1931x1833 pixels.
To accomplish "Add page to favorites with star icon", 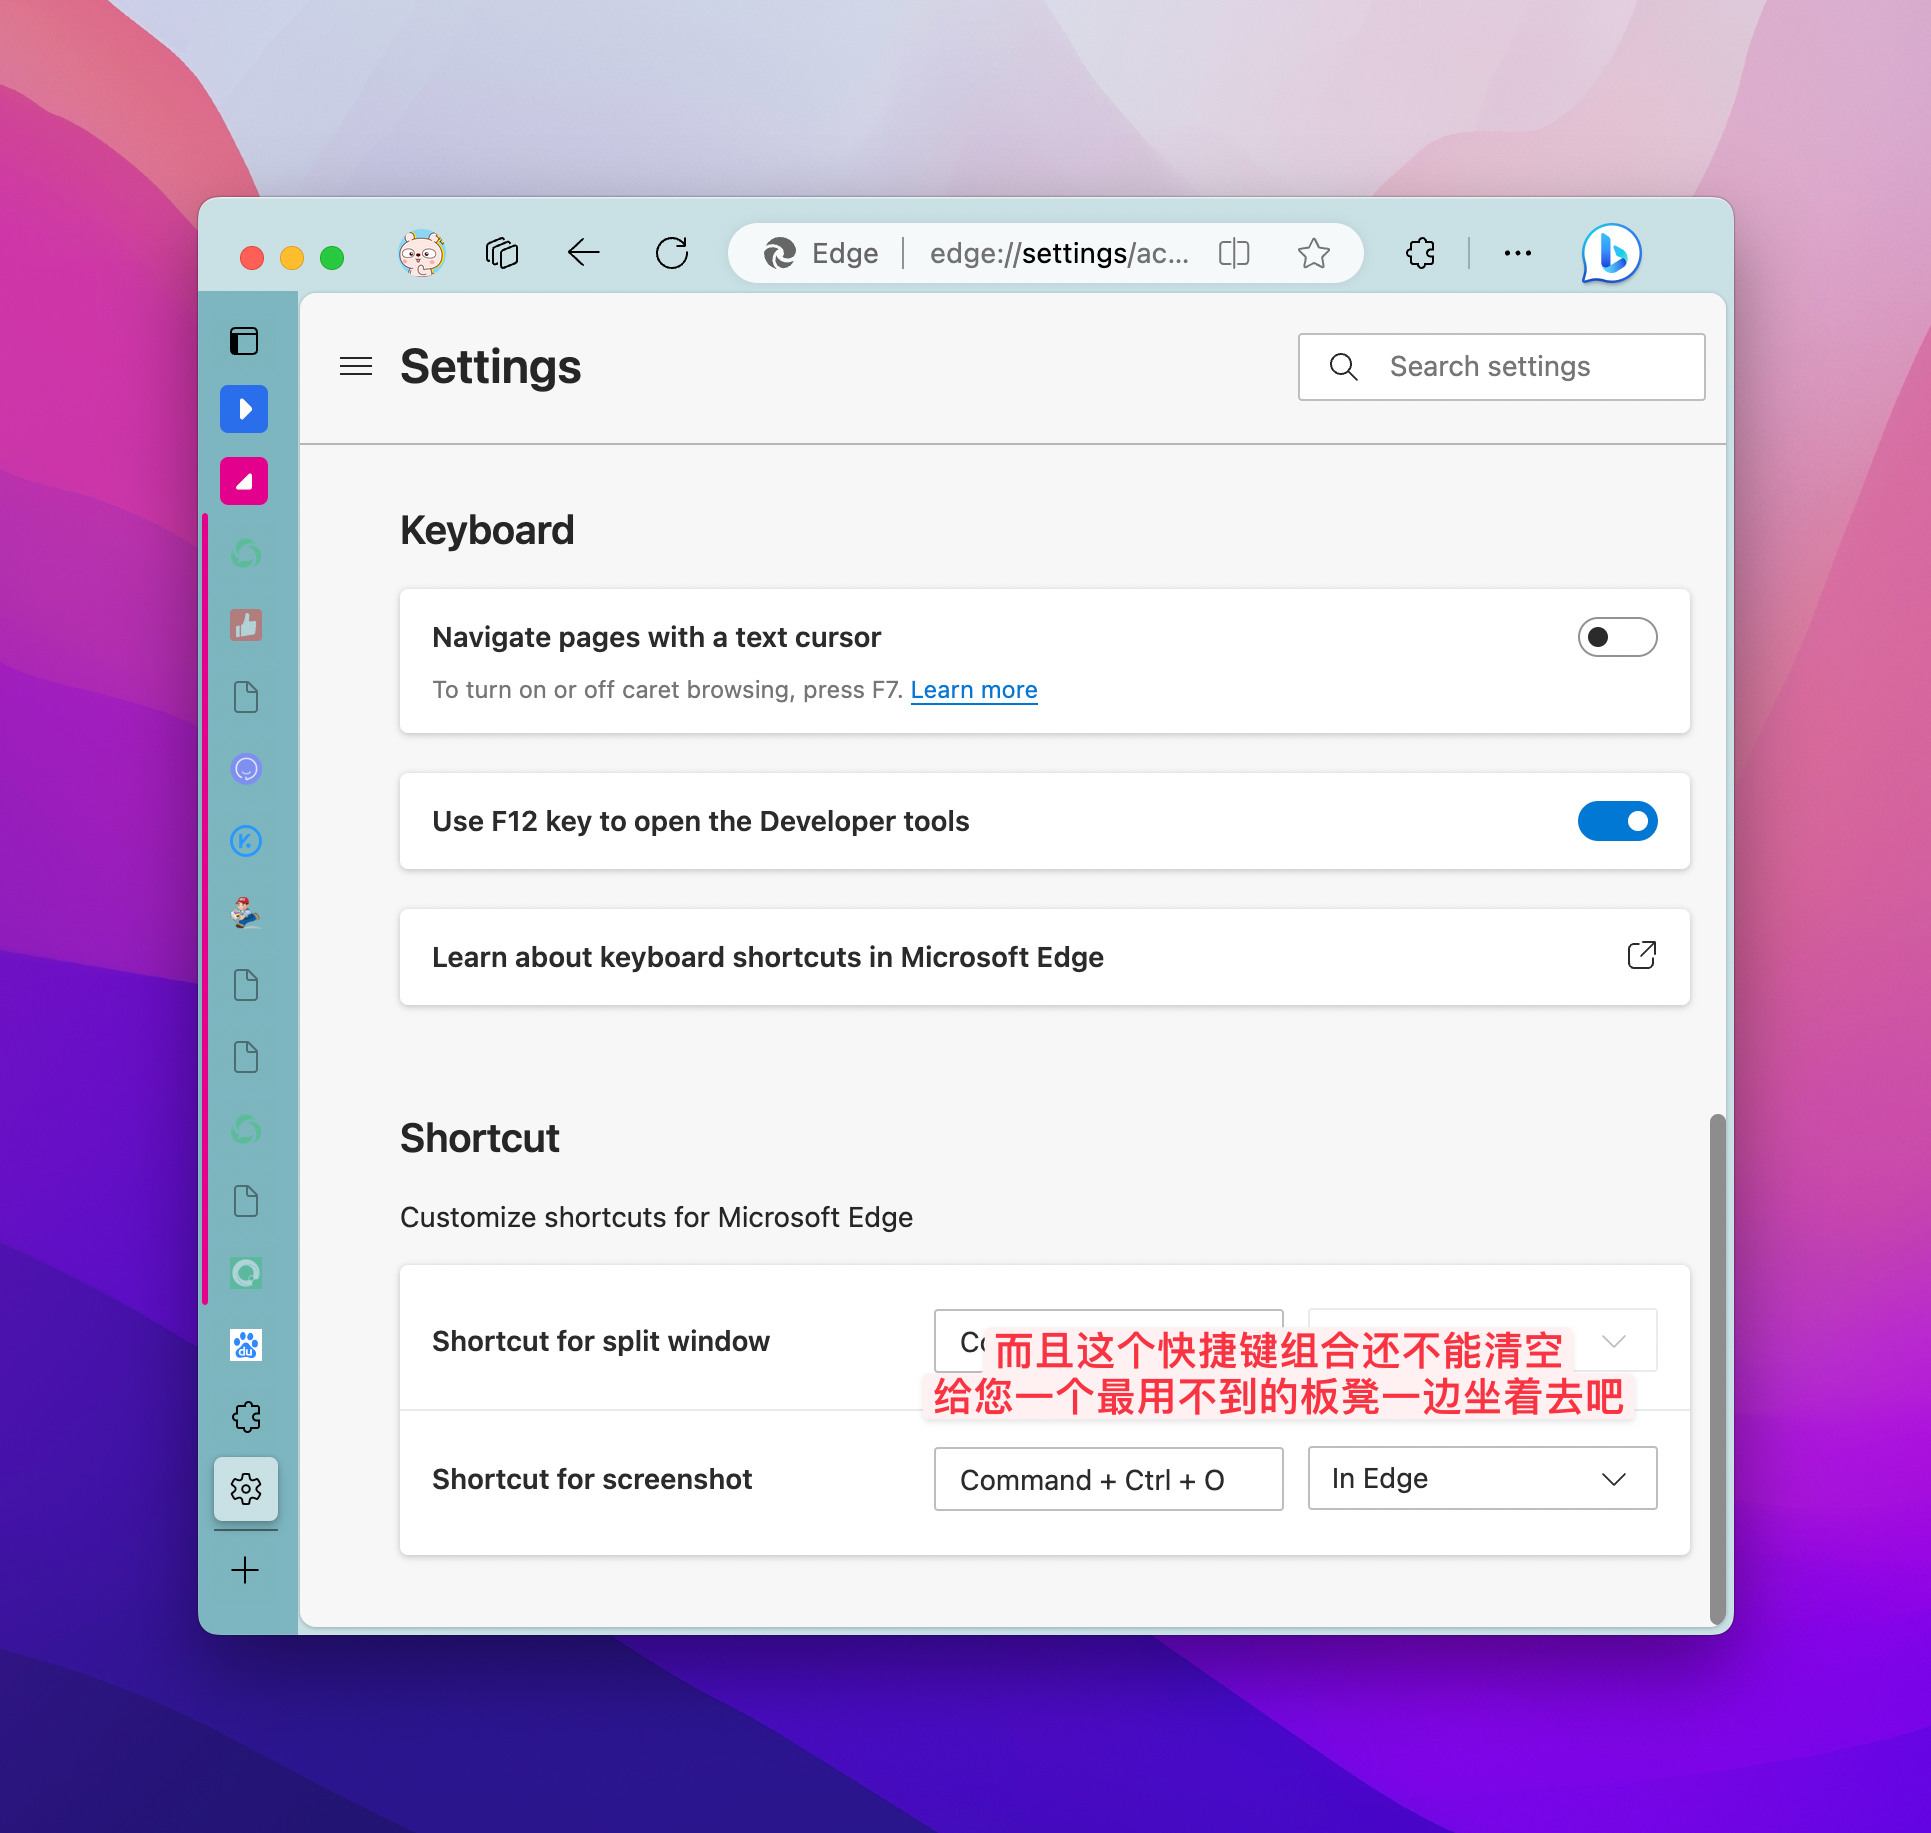I will [1314, 254].
